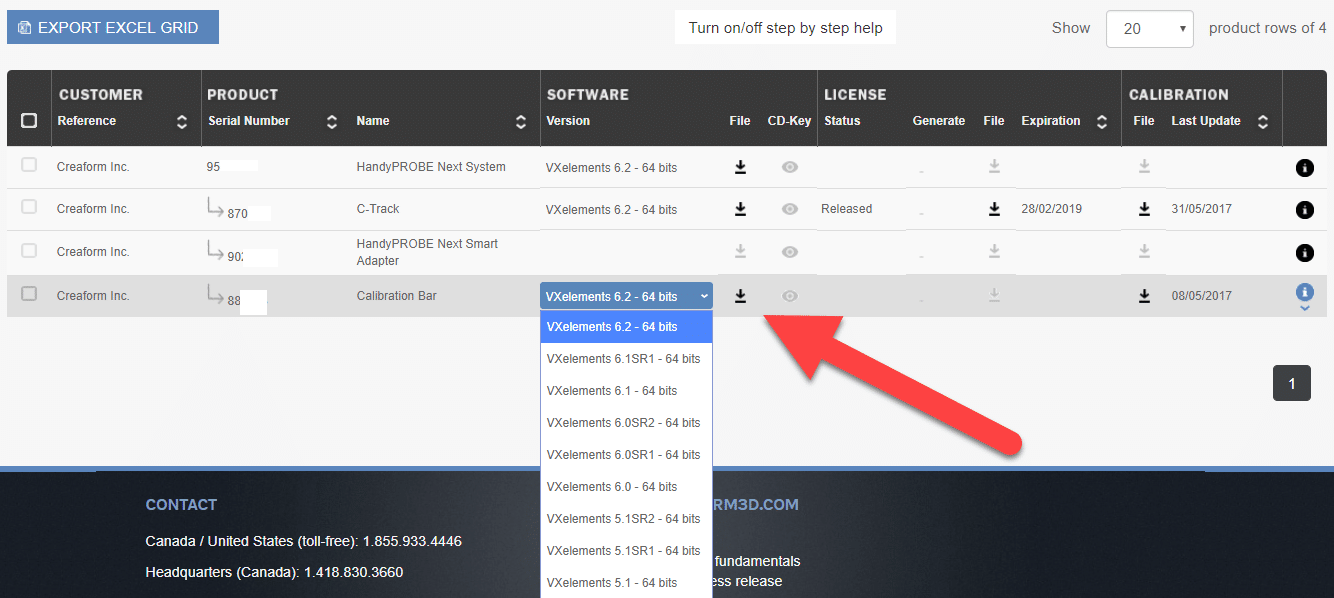
Task: Click the CONTACT heading in the footer
Action: pyautogui.click(x=181, y=505)
